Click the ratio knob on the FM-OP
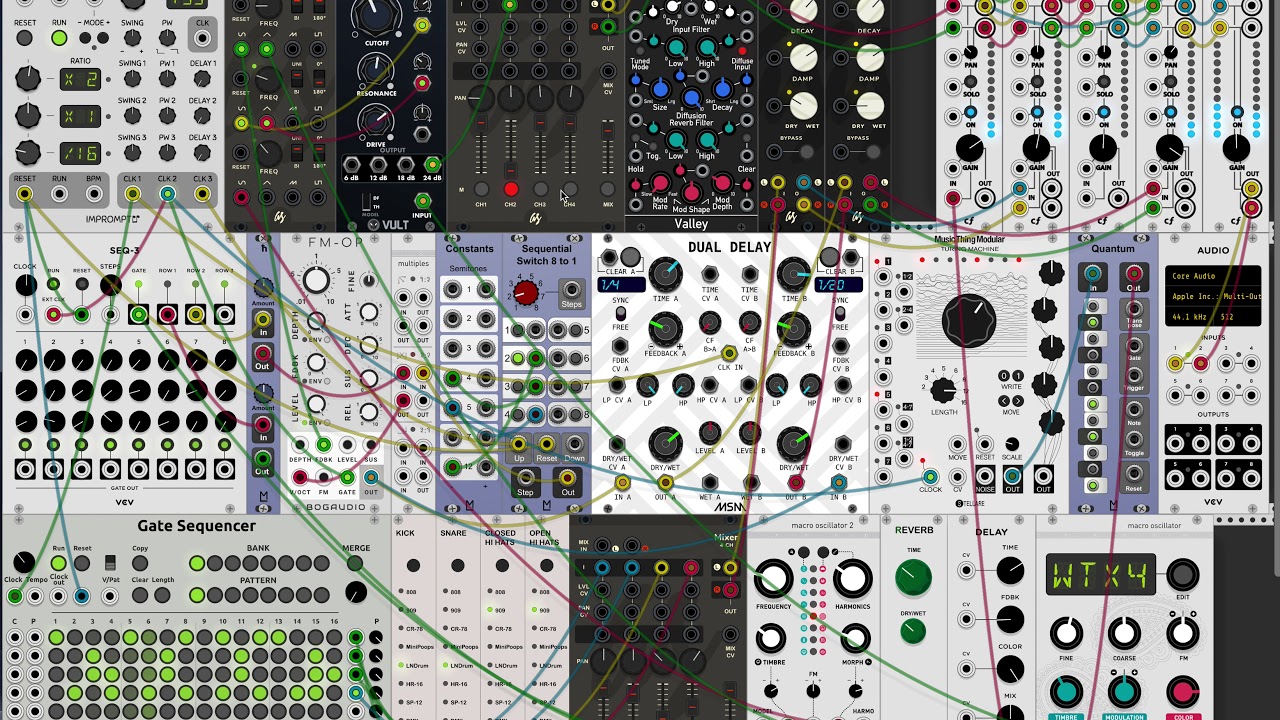The width and height of the screenshot is (1280, 720). tap(317, 281)
